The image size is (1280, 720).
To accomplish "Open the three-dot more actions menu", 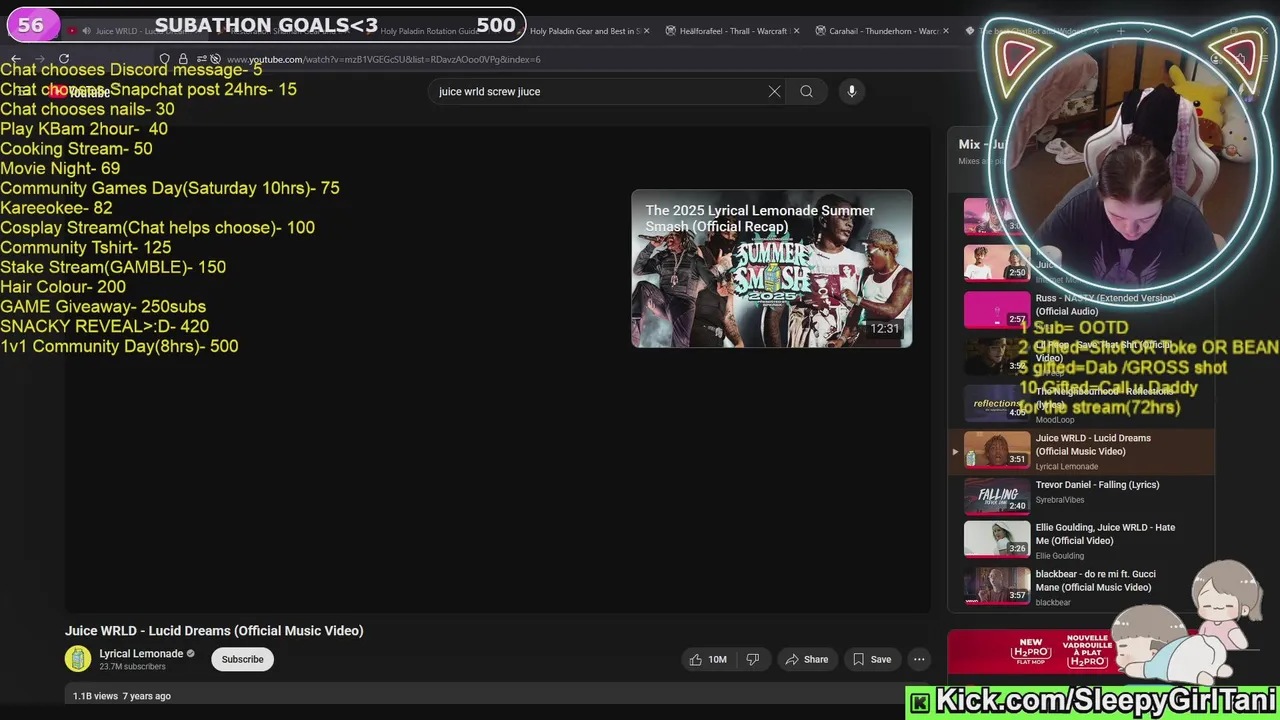I will click(919, 659).
